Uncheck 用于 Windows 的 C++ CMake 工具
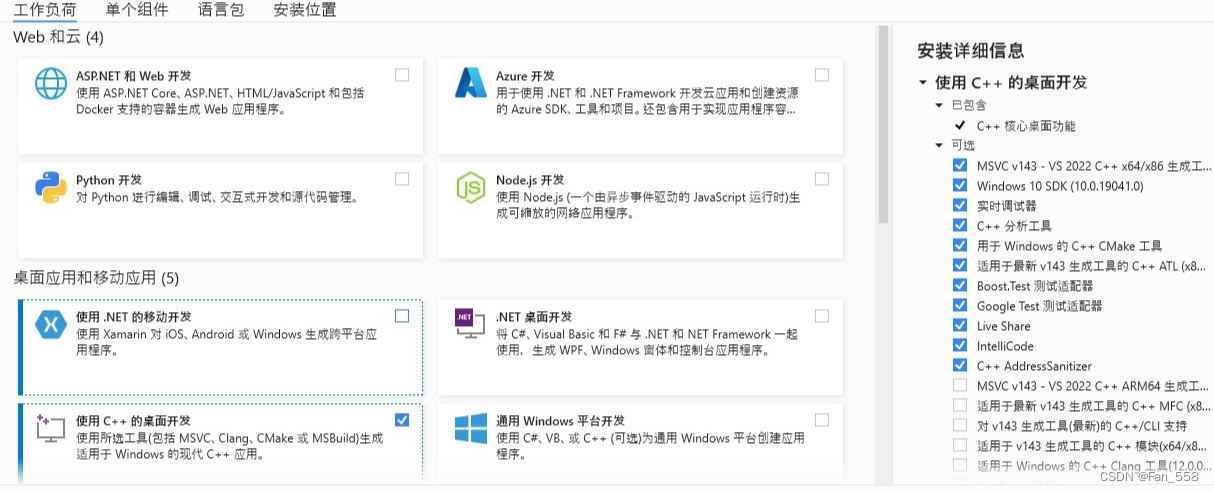 (960, 245)
